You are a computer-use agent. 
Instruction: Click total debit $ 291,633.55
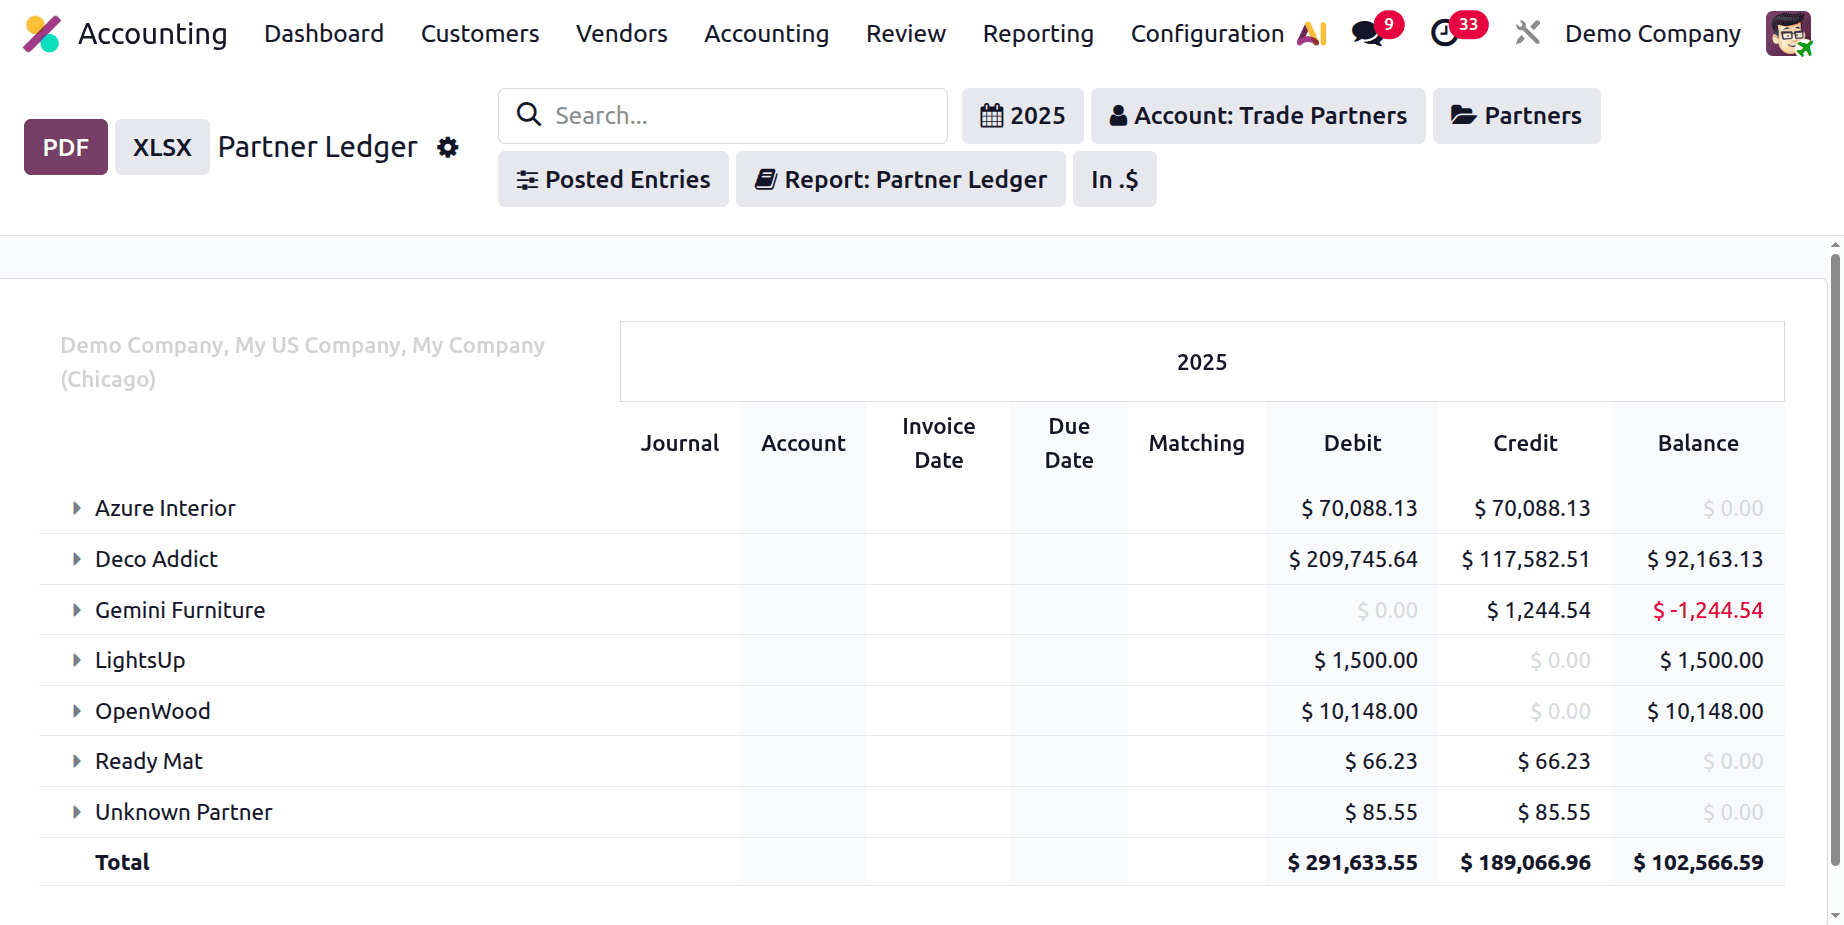(1352, 862)
